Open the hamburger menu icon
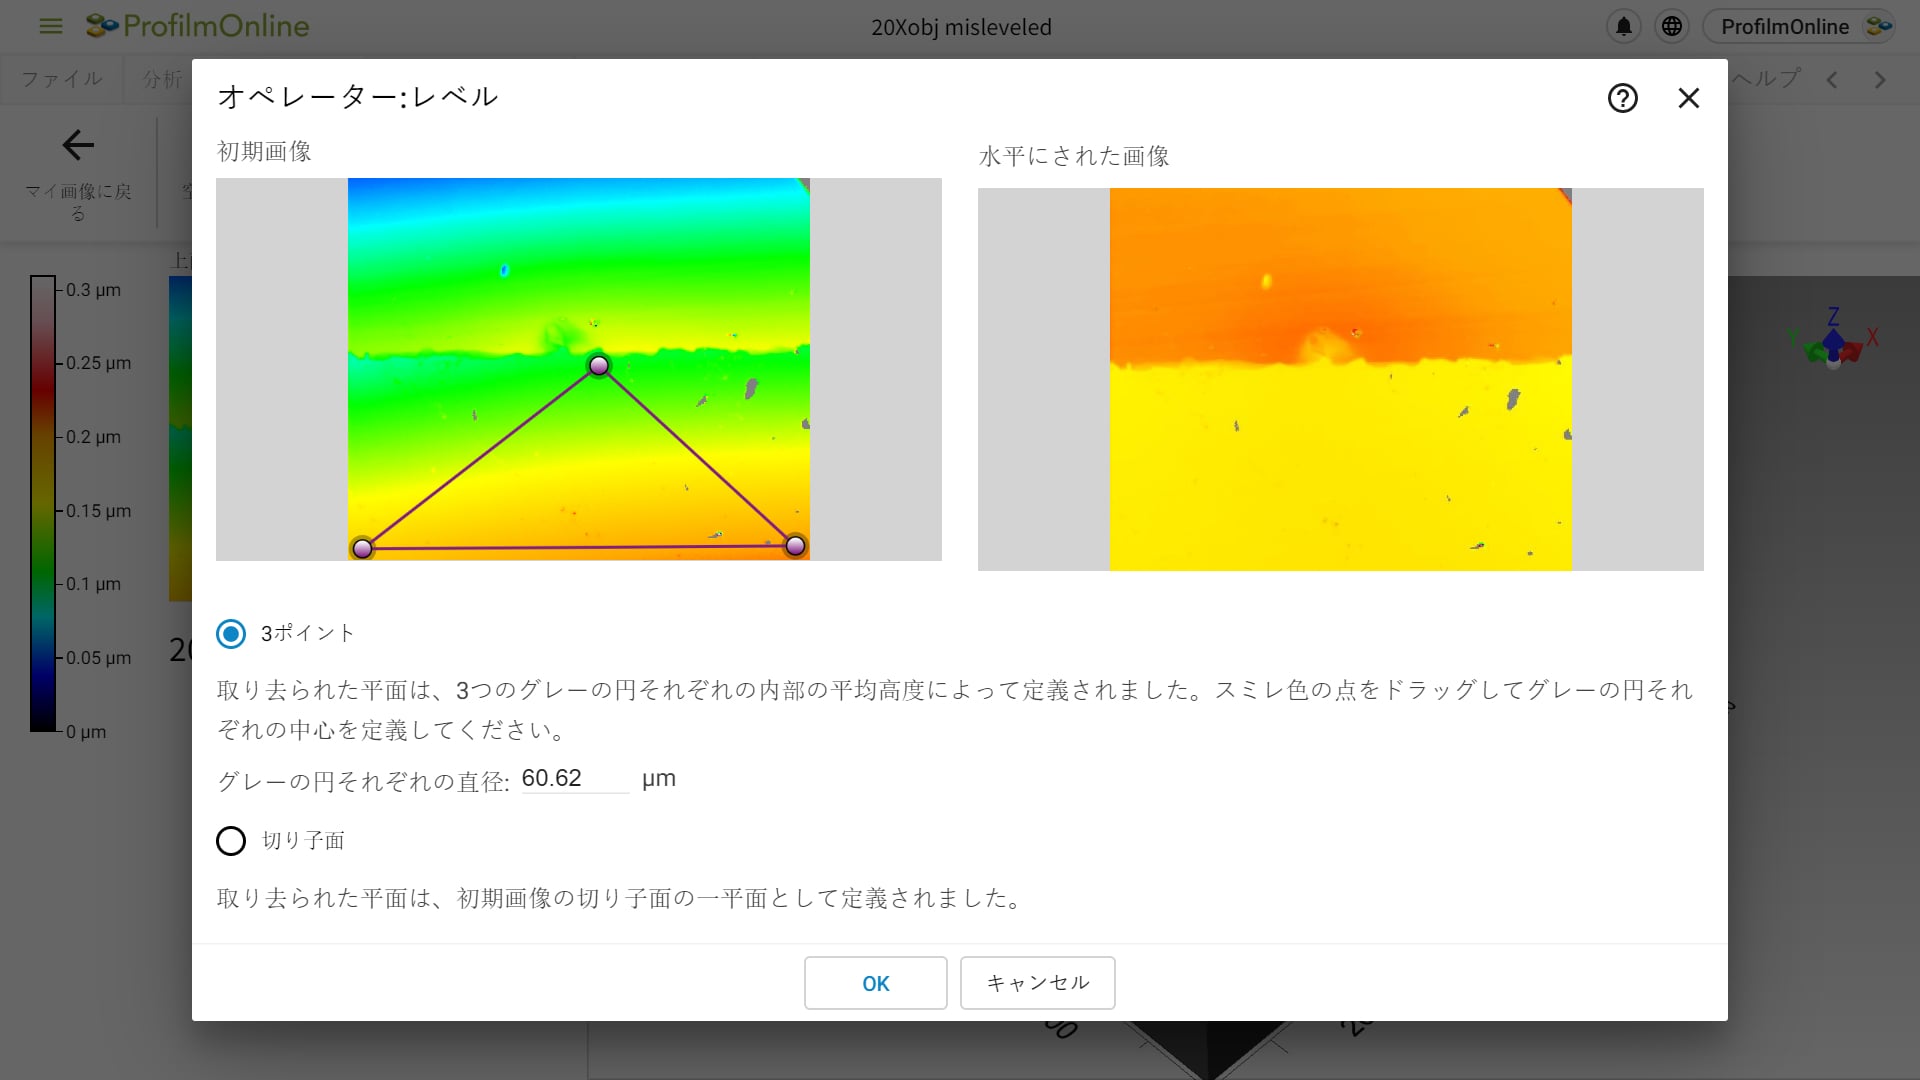This screenshot has width=1920, height=1080. point(50,27)
